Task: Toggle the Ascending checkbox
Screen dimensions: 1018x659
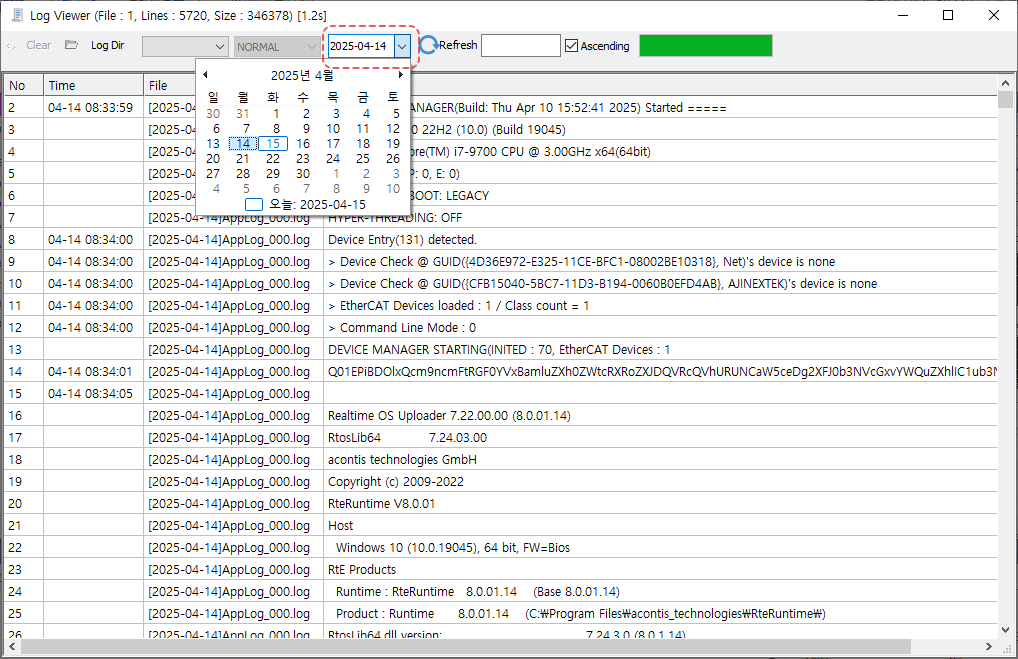Action: pyautogui.click(x=571, y=45)
